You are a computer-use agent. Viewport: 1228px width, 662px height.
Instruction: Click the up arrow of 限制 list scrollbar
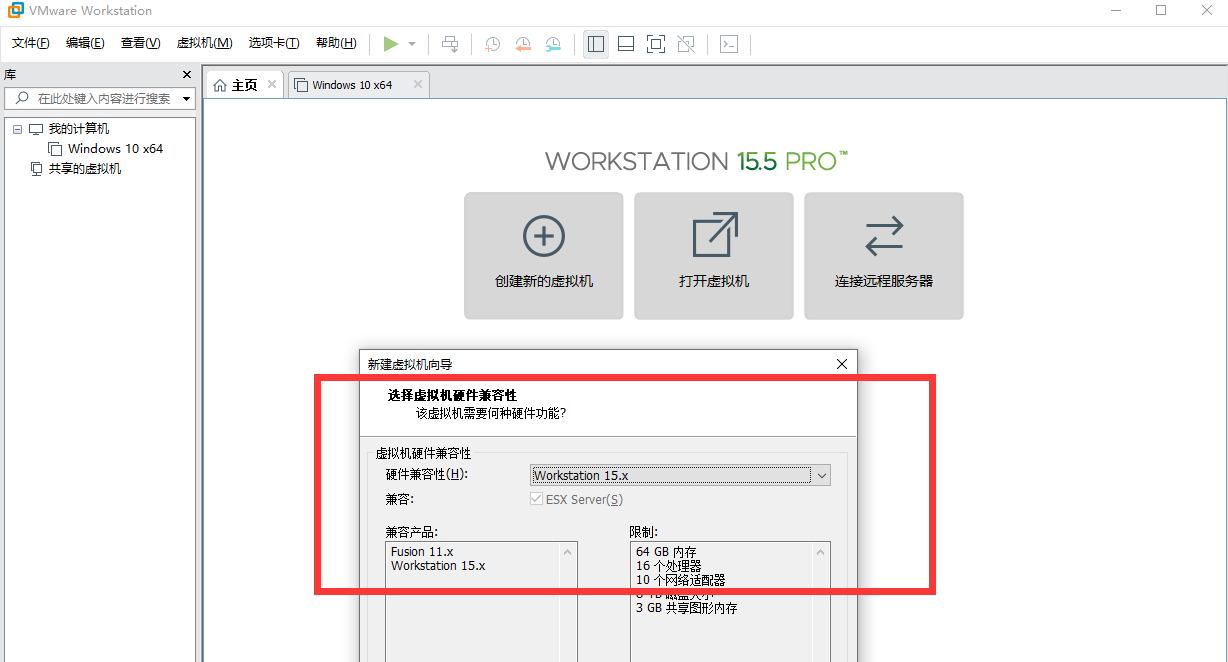pos(821,552)
